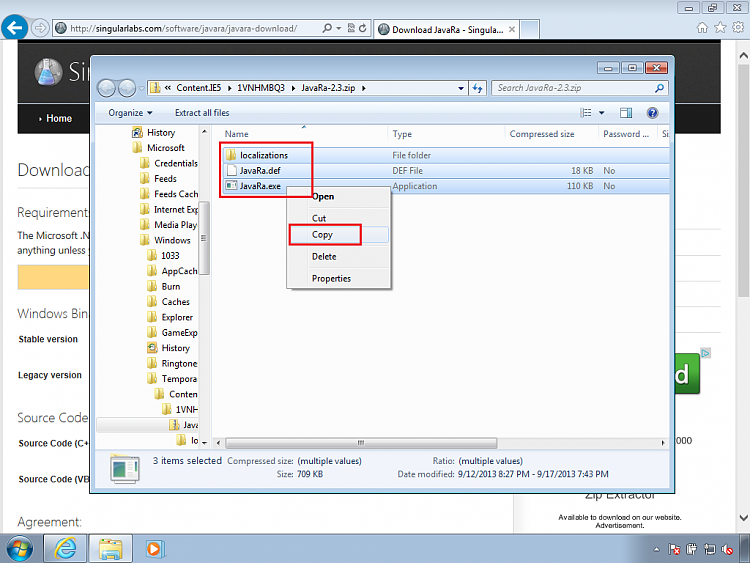
Task: Click the Search JavaRa-2.3.zip input field
Action: [x=574, y=88]
